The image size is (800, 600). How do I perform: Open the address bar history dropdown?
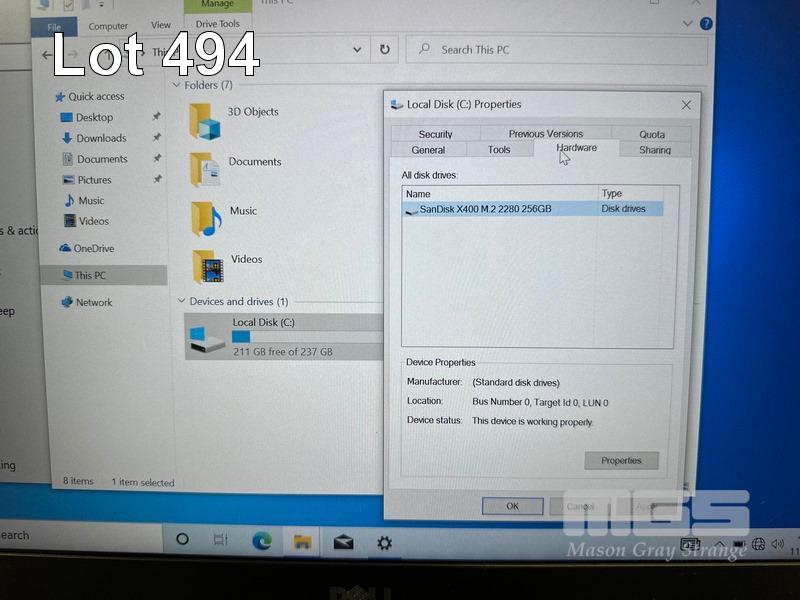tap(358, 49)
